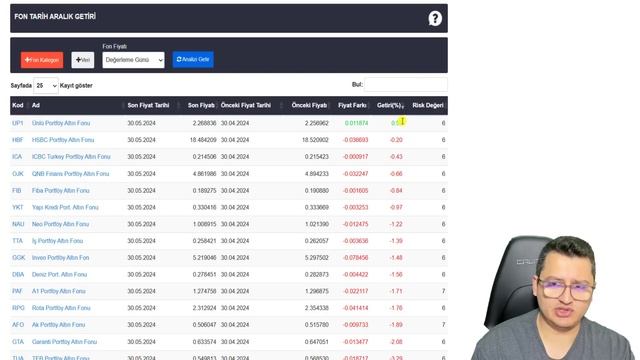Open the İş Portföy Altın Fonu link
The height and width of the screenshot is (360, 640).
[x=57, y=241]
